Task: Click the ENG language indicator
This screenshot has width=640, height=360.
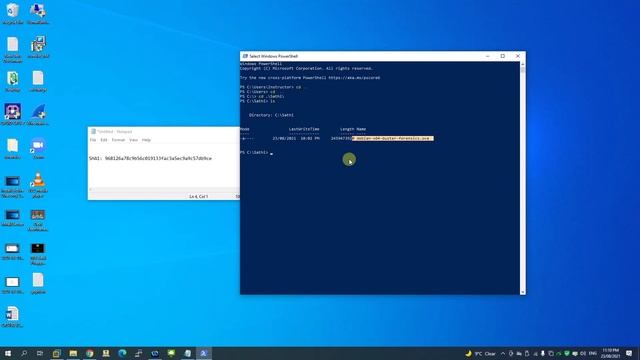Action: (x=593, y=353)
